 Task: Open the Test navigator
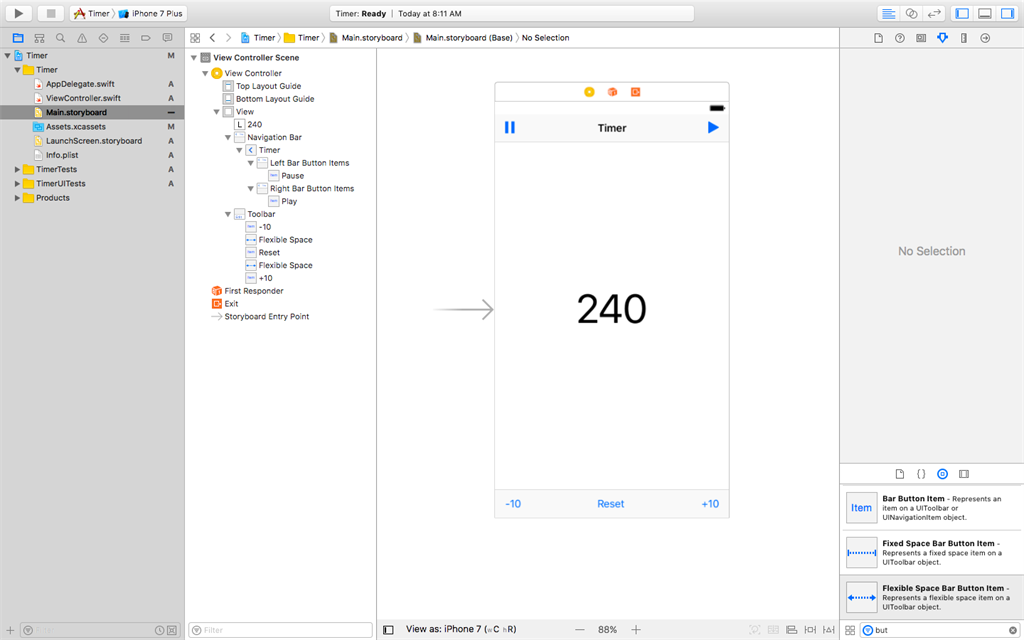[x=103, y=38]
